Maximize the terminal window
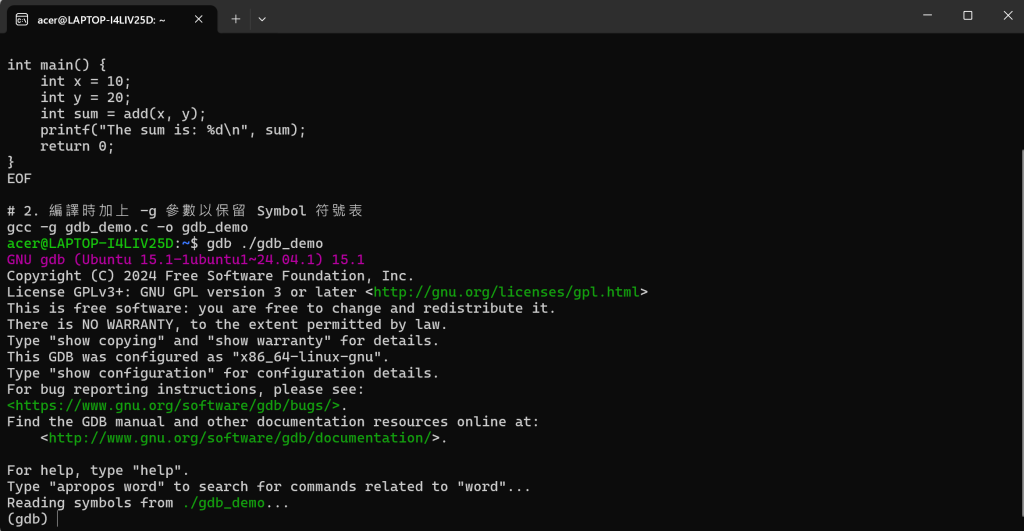Viewport: 1024px width, 531px height. click(x=968, y=16)
